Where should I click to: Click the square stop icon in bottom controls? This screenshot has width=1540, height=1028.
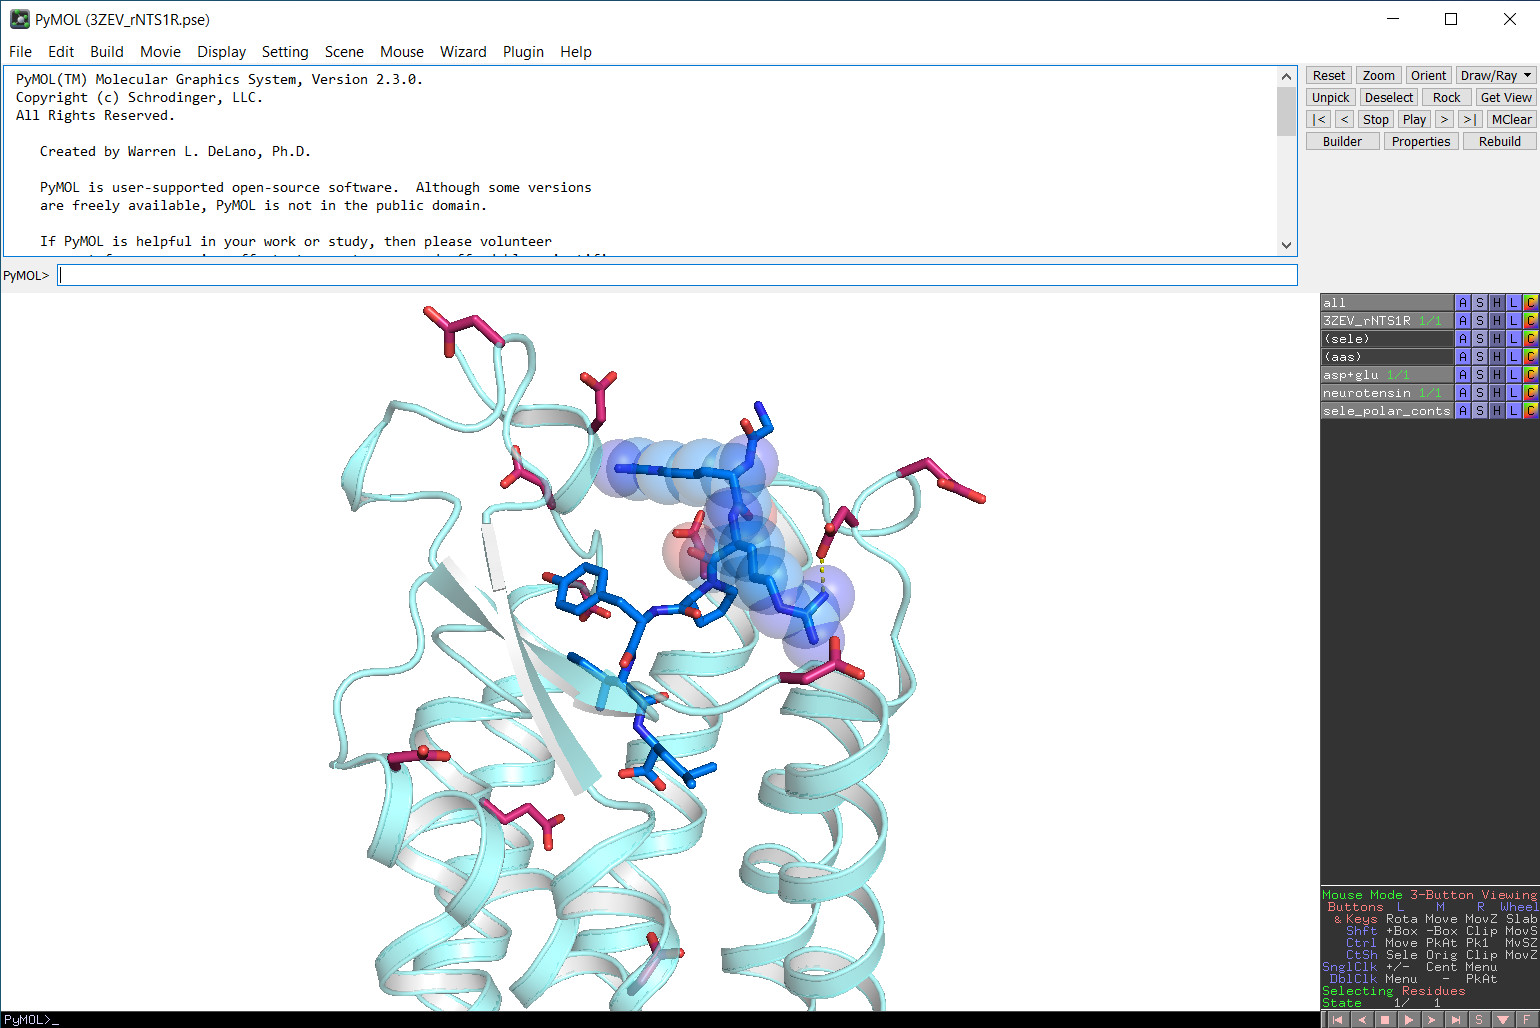click(1385, 1020)
